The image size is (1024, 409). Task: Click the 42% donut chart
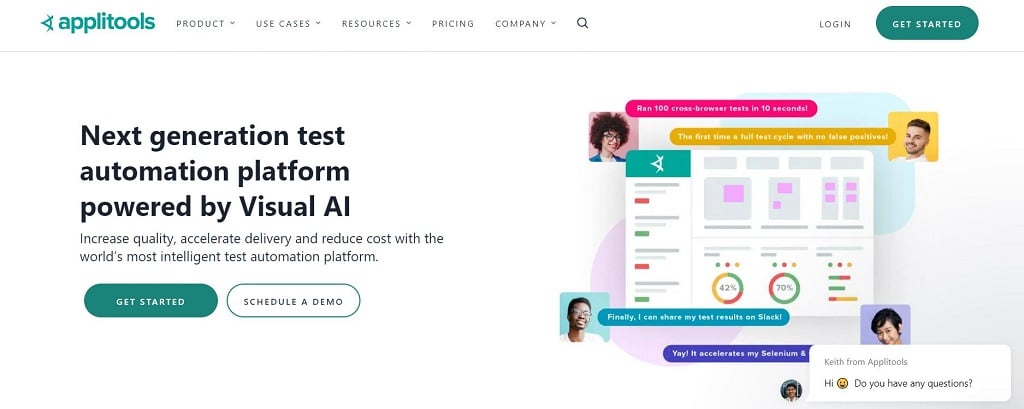[728, 287]
